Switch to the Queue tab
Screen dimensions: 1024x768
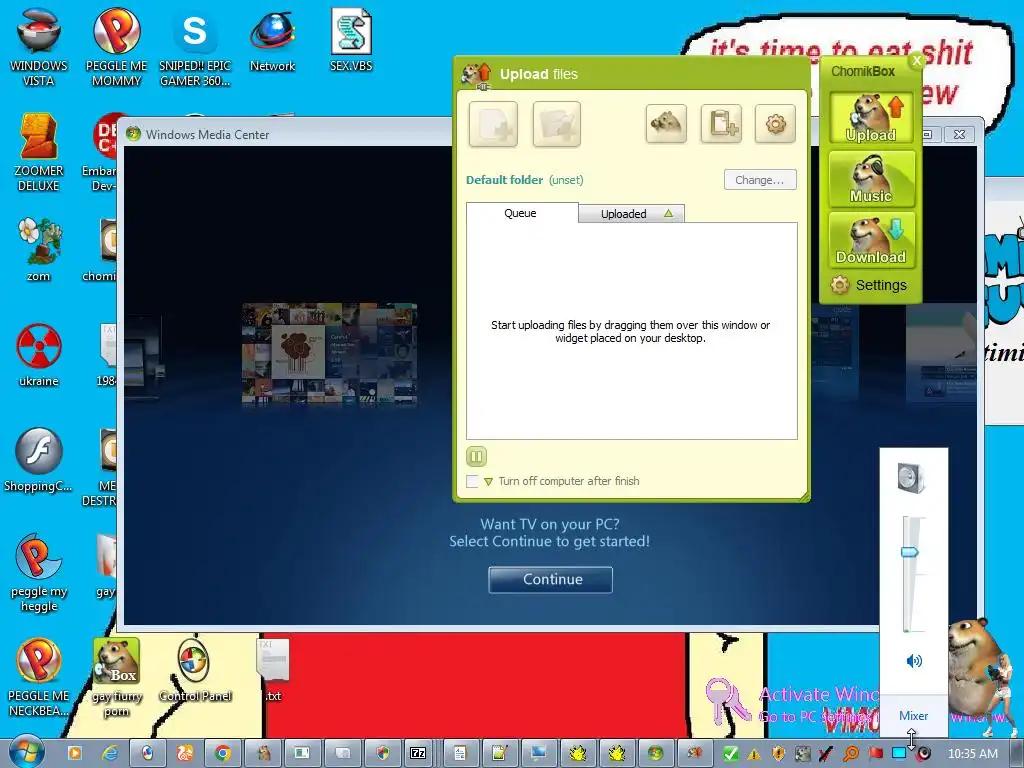pos(521,213)
